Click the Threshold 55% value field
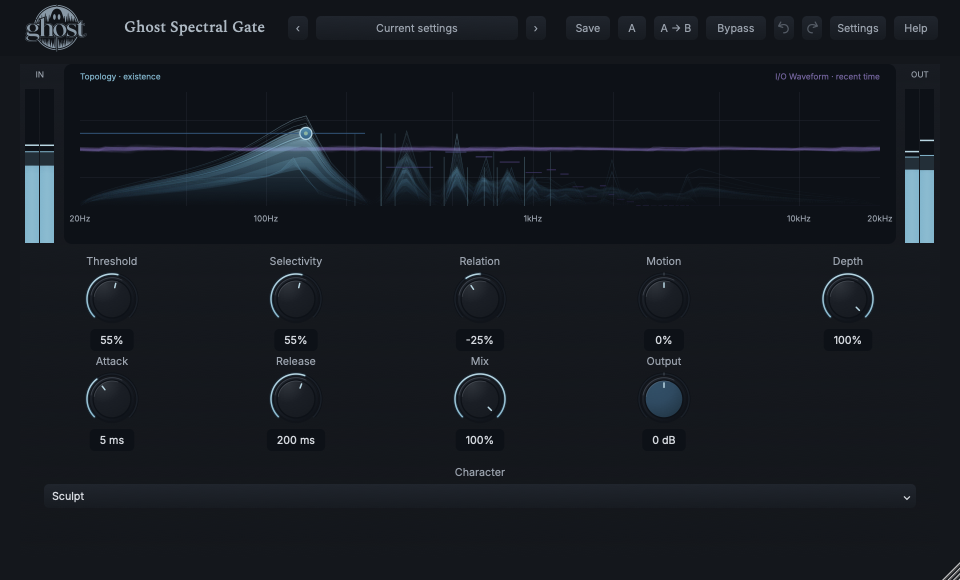The image size is (960, 580). click(x=111, y=340)
